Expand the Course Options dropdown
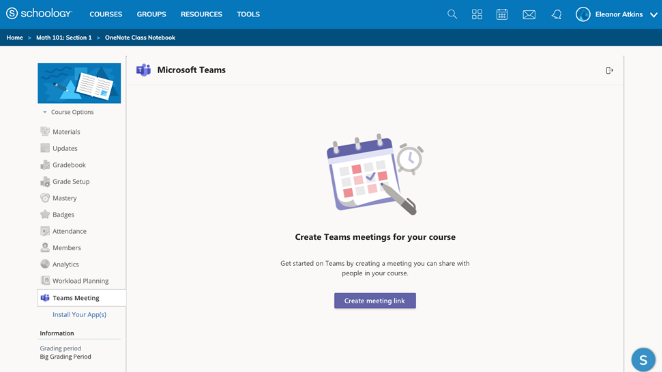 pyautogui.click(x=68, y=112)
